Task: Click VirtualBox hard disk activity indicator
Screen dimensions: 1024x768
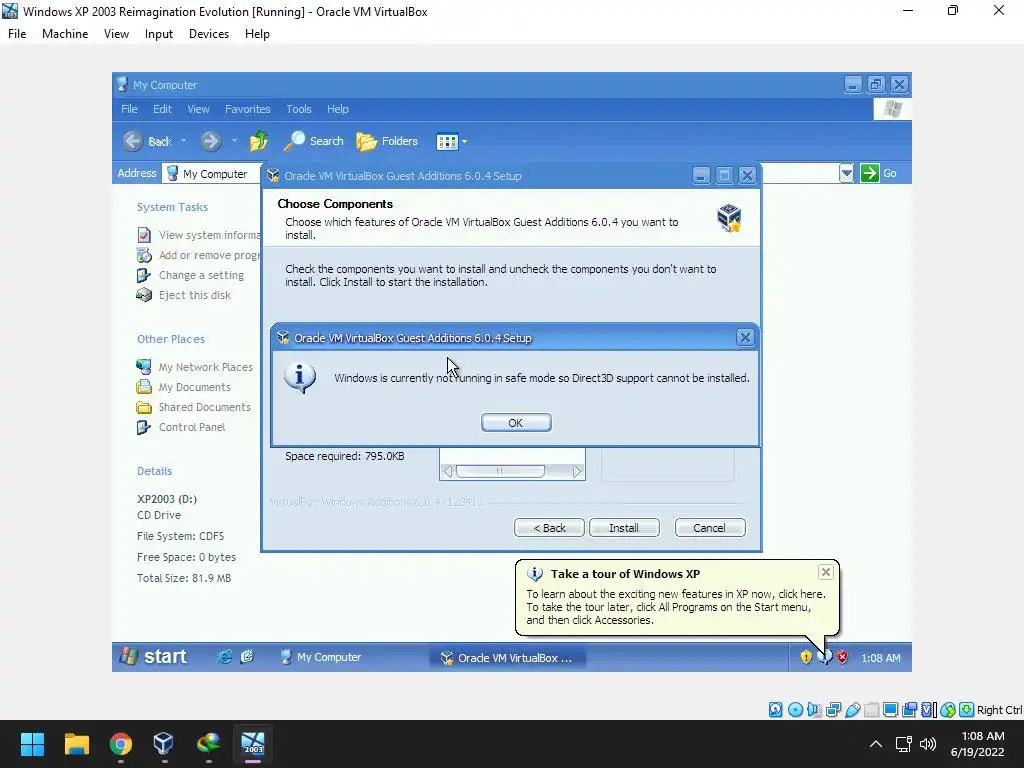Action: point(775,710)
